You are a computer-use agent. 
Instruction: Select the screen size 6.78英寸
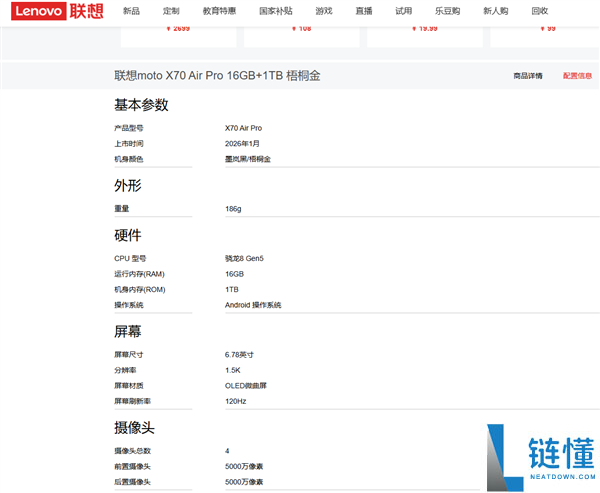pos(239,355)
